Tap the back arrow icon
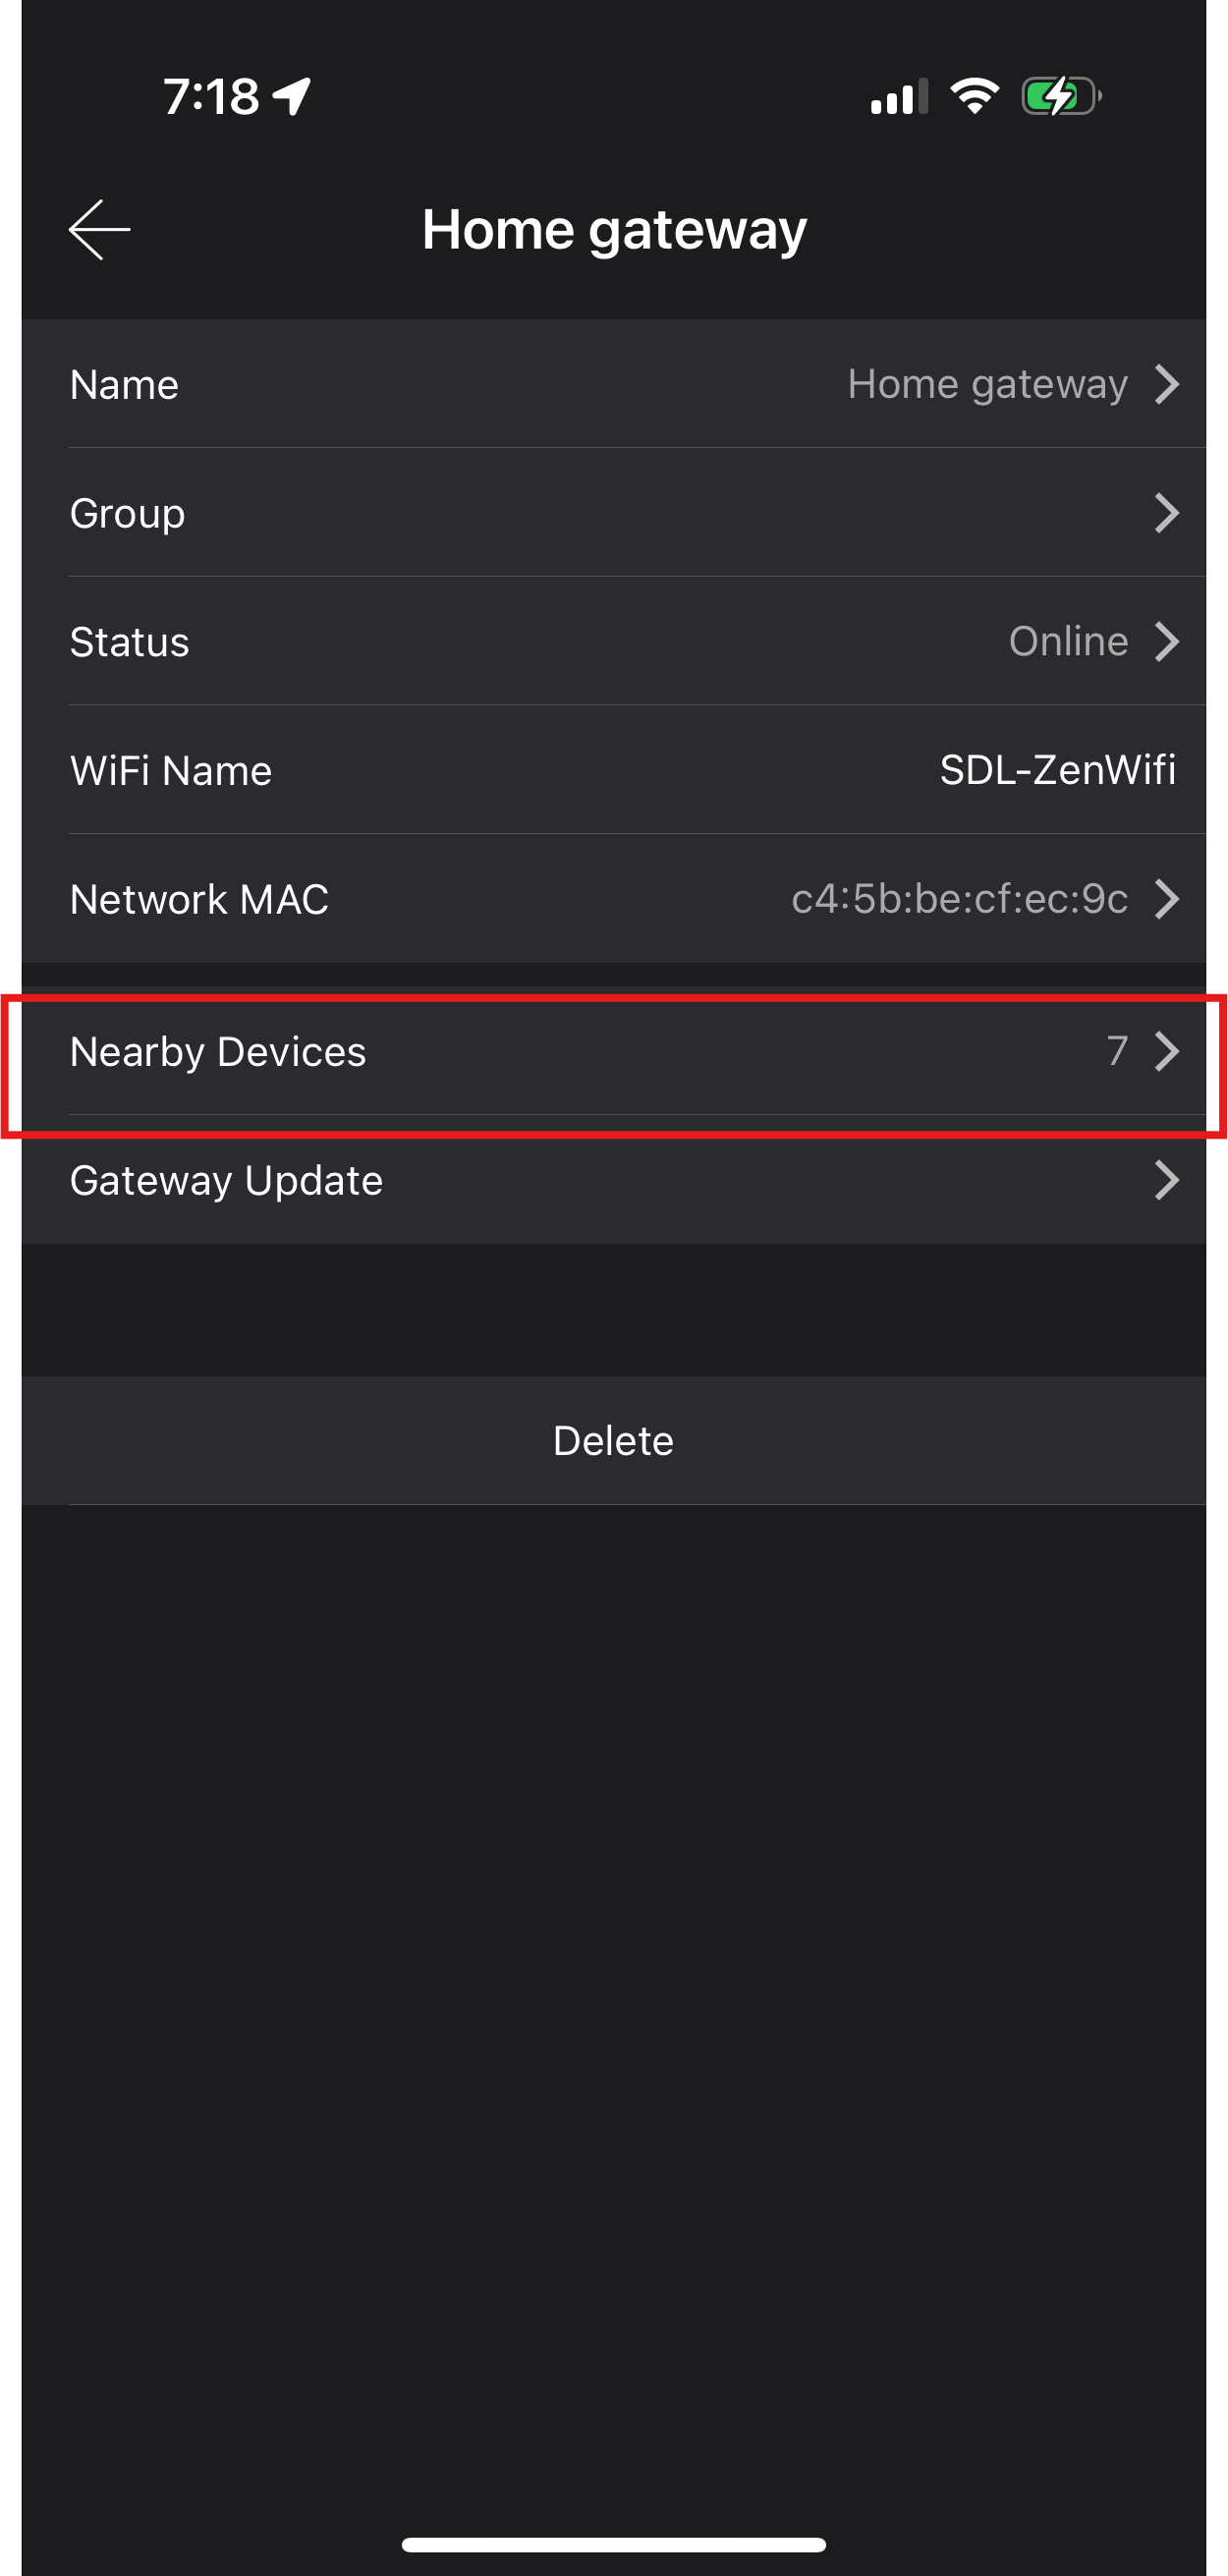 (99, 230)
